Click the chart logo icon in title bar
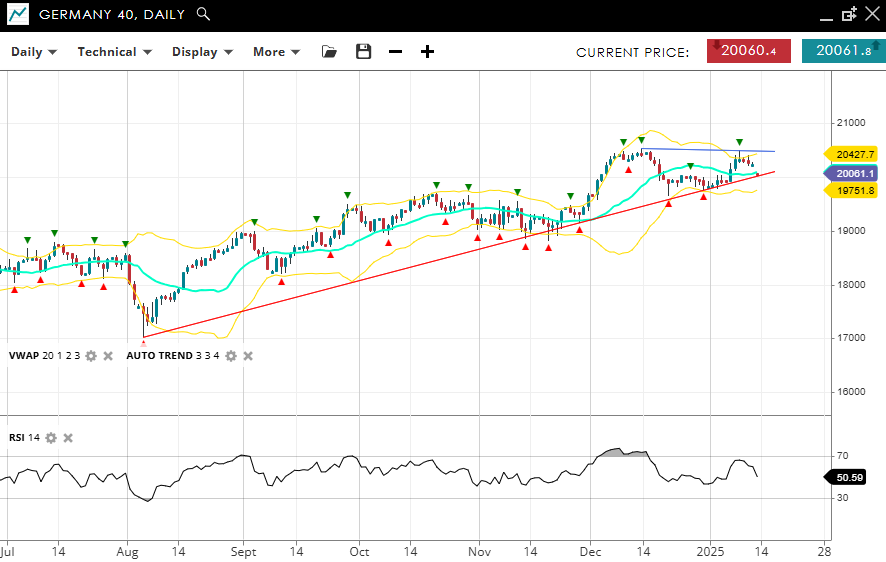The height and width of the screenshot is (562, 886). pos(18,15)
